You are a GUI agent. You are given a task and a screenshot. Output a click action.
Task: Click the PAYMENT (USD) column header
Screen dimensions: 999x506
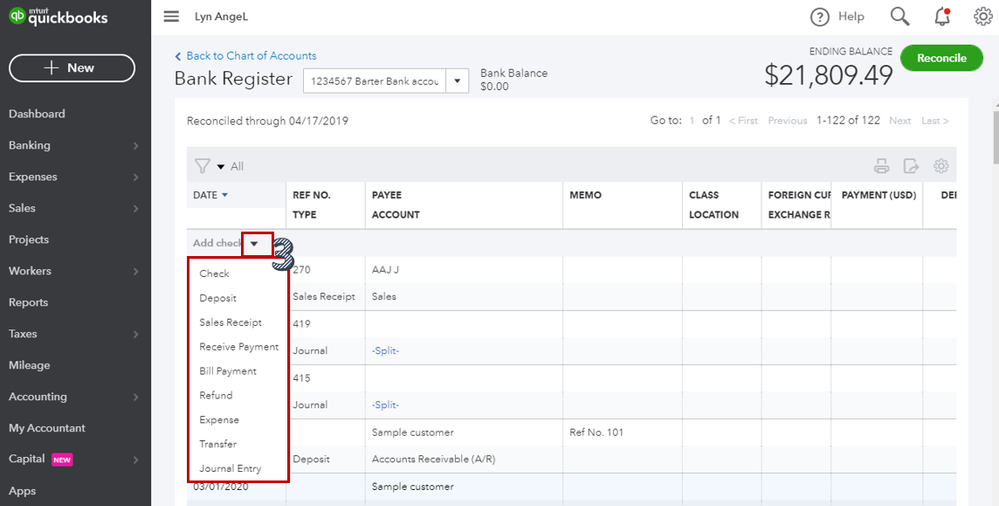[x=879, y=195]
